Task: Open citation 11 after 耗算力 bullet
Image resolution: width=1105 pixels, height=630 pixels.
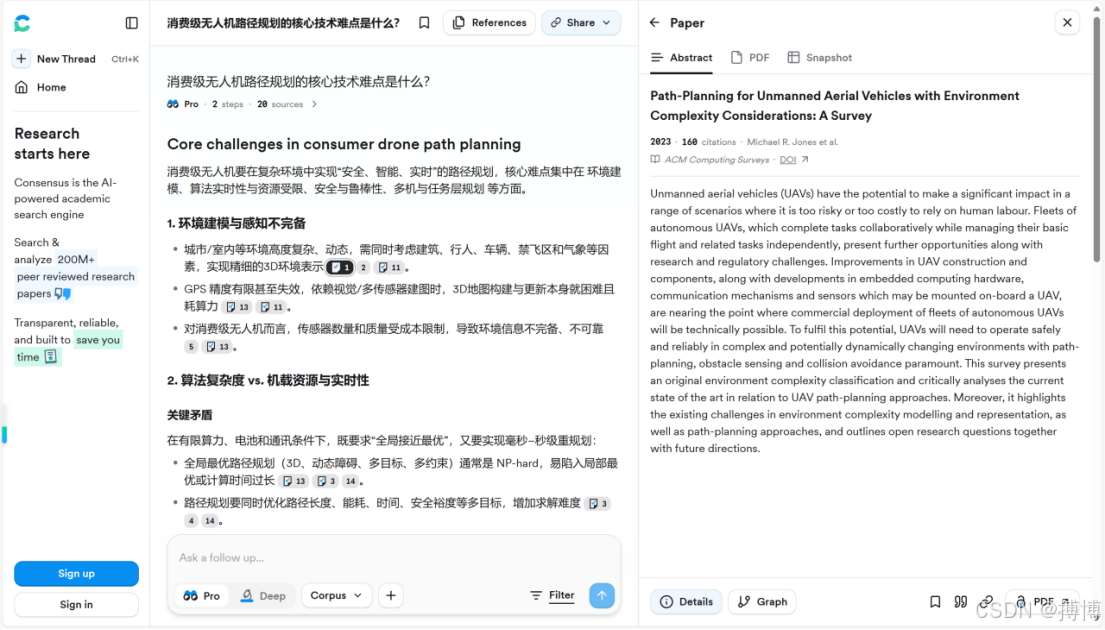Action: coord(271,307)
